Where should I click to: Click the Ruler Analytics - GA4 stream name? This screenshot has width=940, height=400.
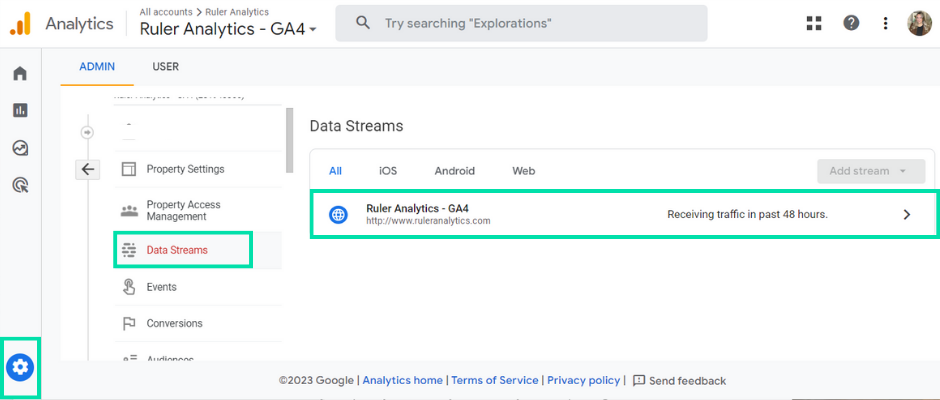tap(417, 208)
